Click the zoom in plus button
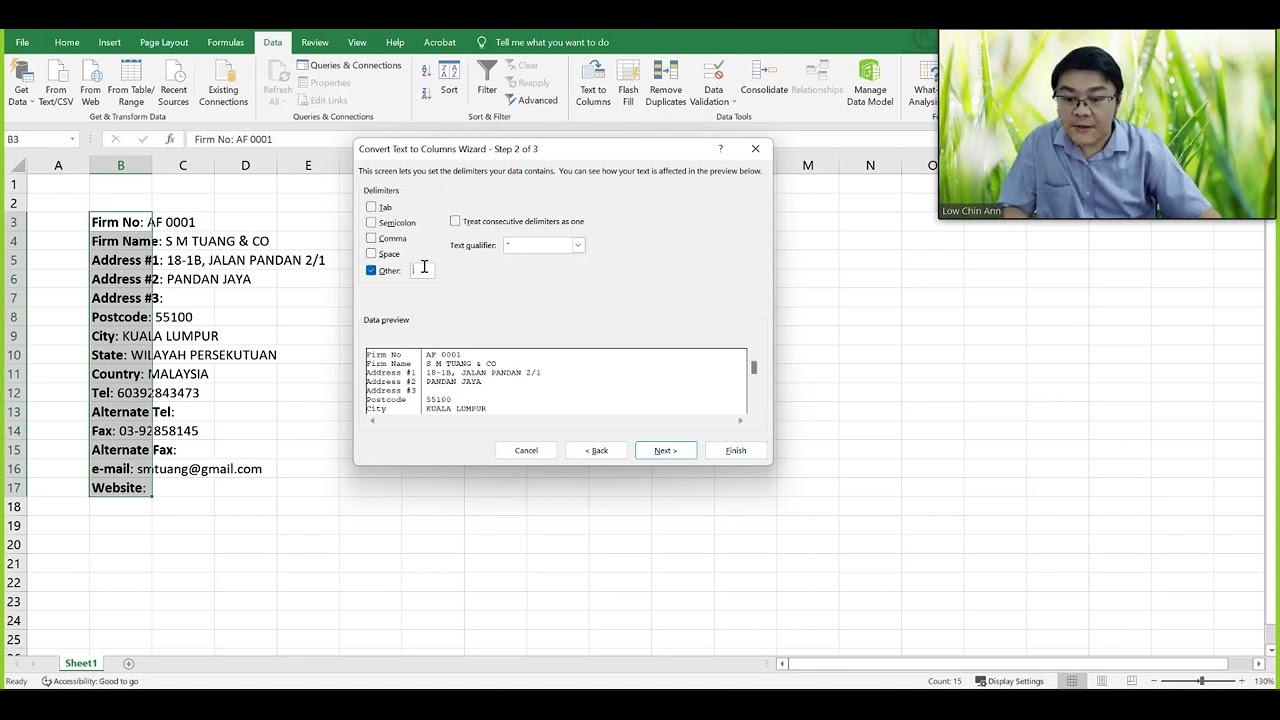Screen dimensions: 1280x720 (1242, 681)
